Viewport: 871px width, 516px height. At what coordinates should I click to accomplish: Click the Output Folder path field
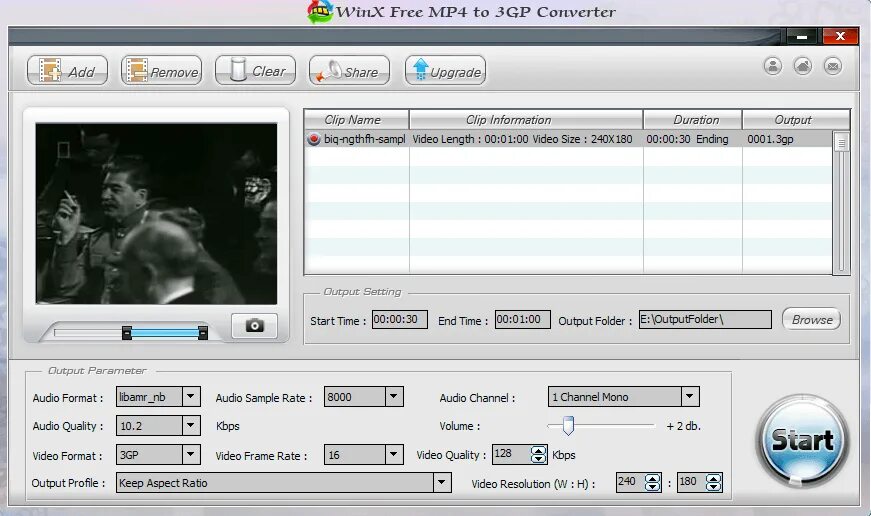[x=705, y=319]
